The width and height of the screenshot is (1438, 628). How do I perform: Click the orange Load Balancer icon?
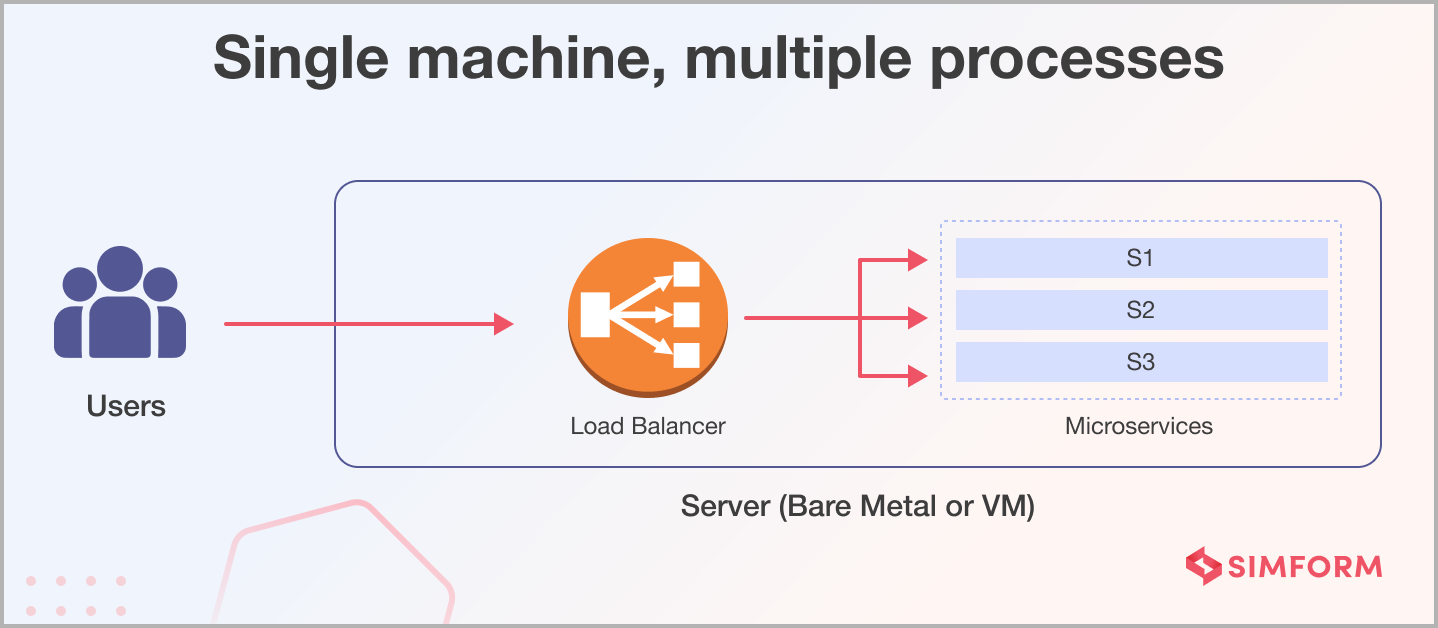pos(648,319)
